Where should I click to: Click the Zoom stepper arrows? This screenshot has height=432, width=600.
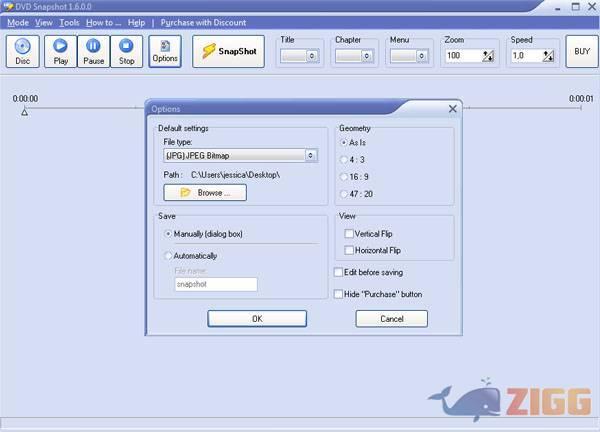point(488,56)
